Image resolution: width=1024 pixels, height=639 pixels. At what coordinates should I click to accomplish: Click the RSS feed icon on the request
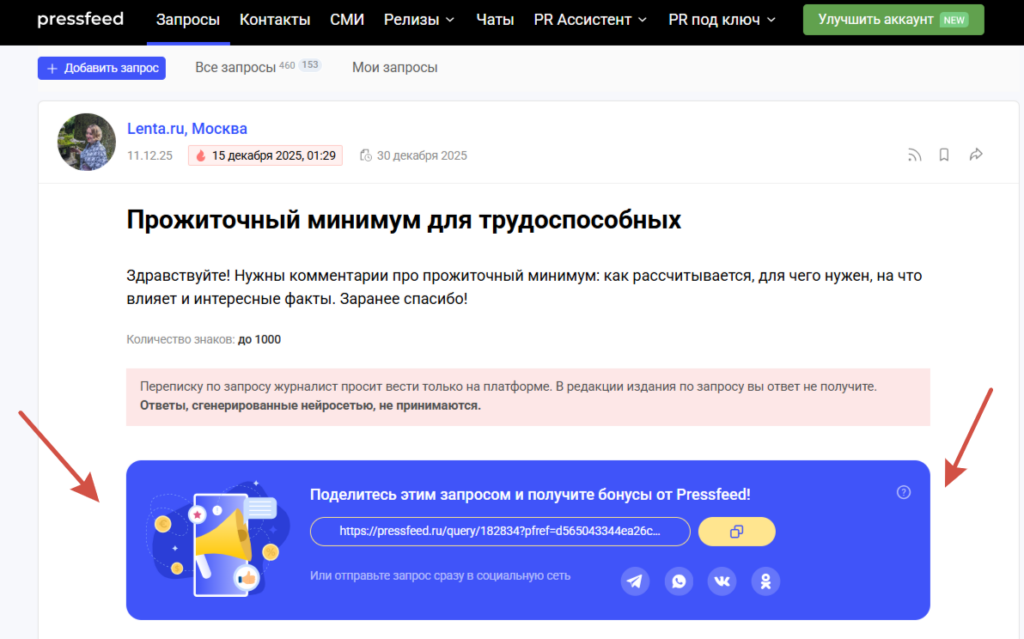pyautogui.click(x=914, y=155)
